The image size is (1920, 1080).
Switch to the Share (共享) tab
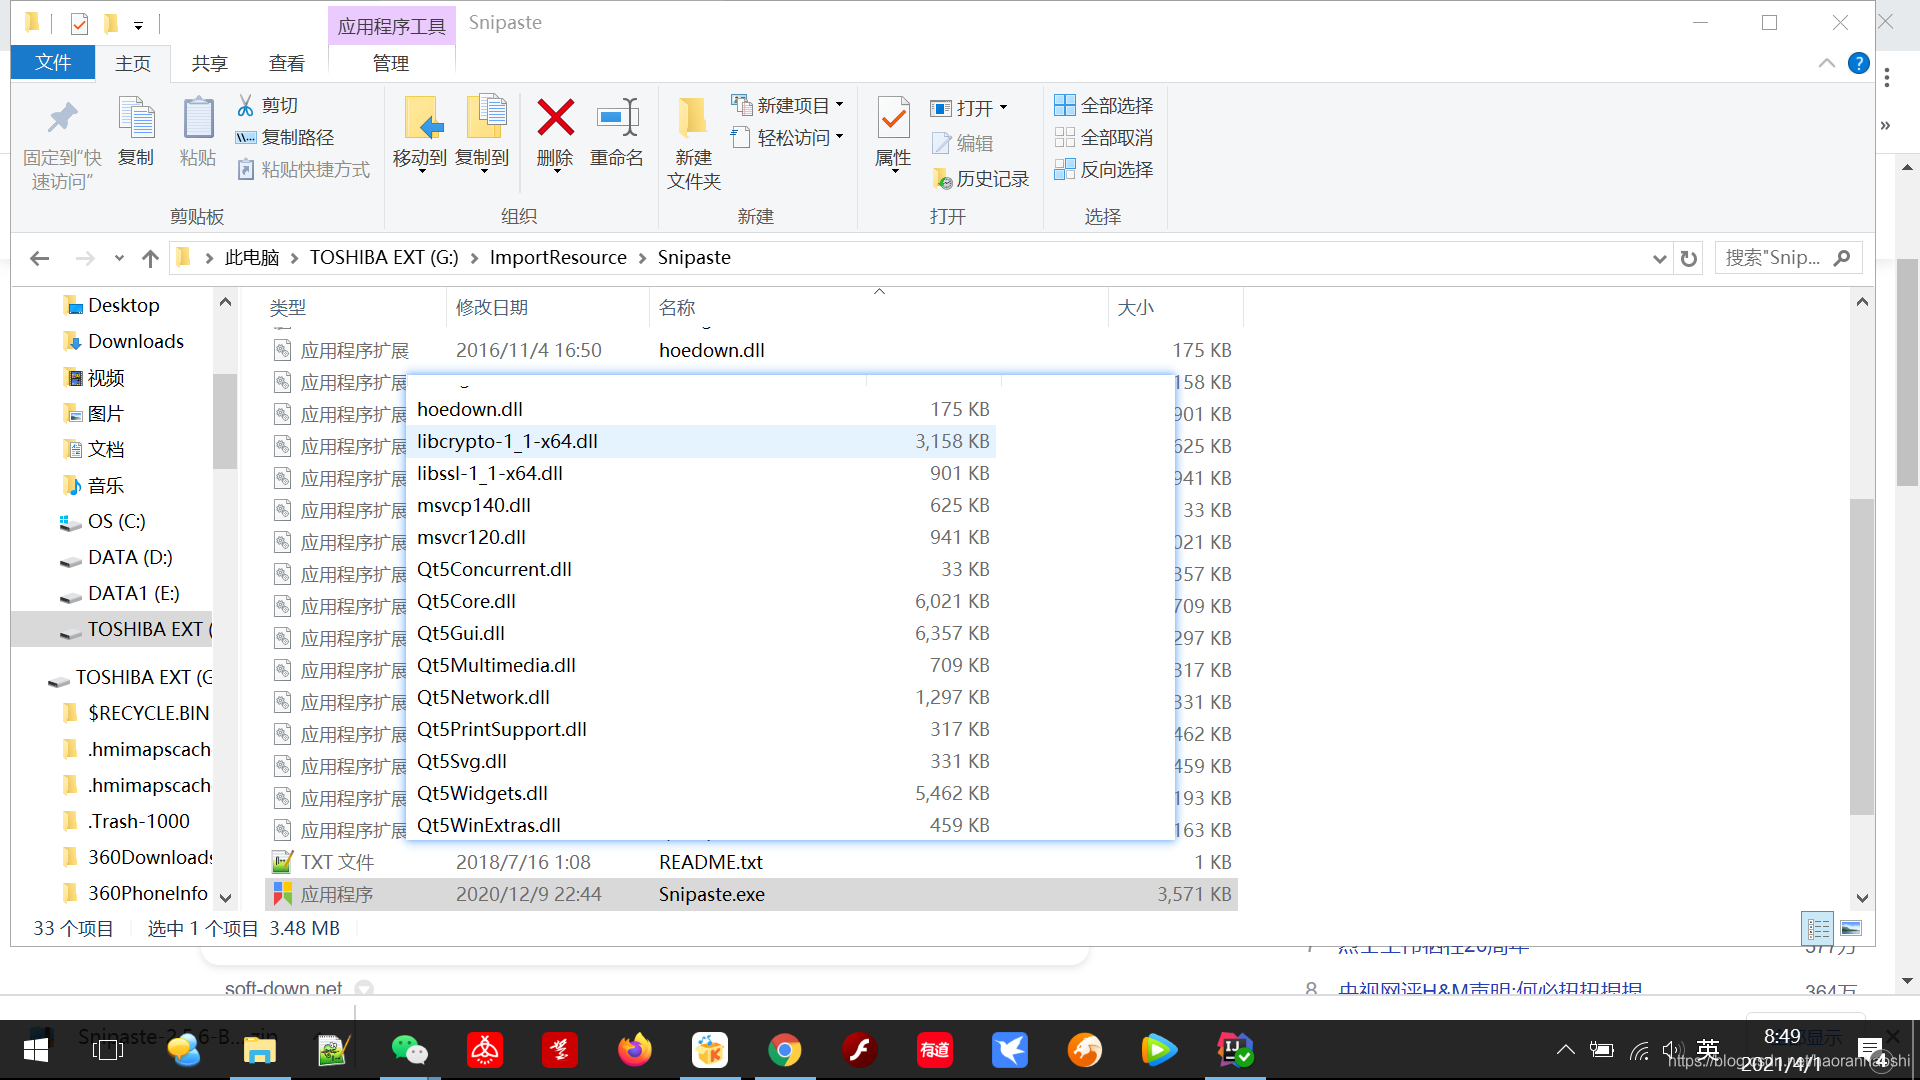(210, 63)
